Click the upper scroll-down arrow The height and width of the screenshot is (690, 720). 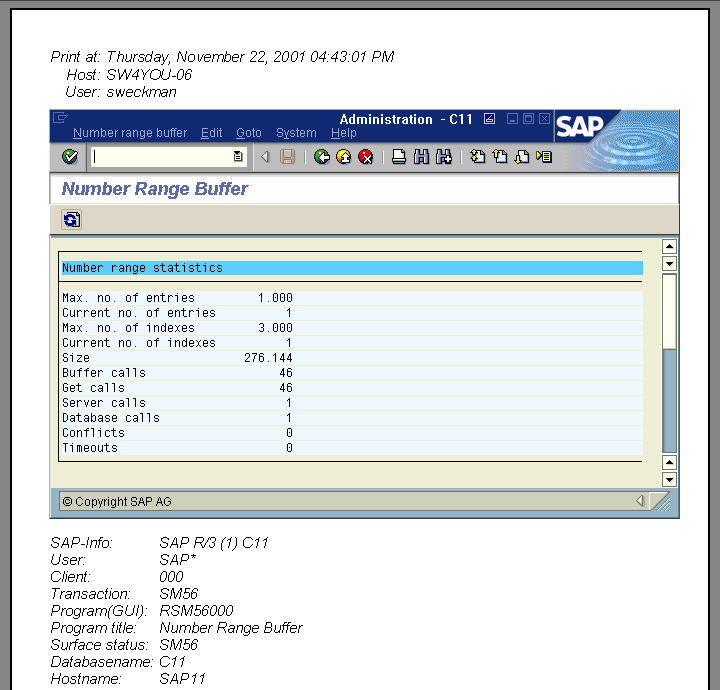tap(669, 264)
